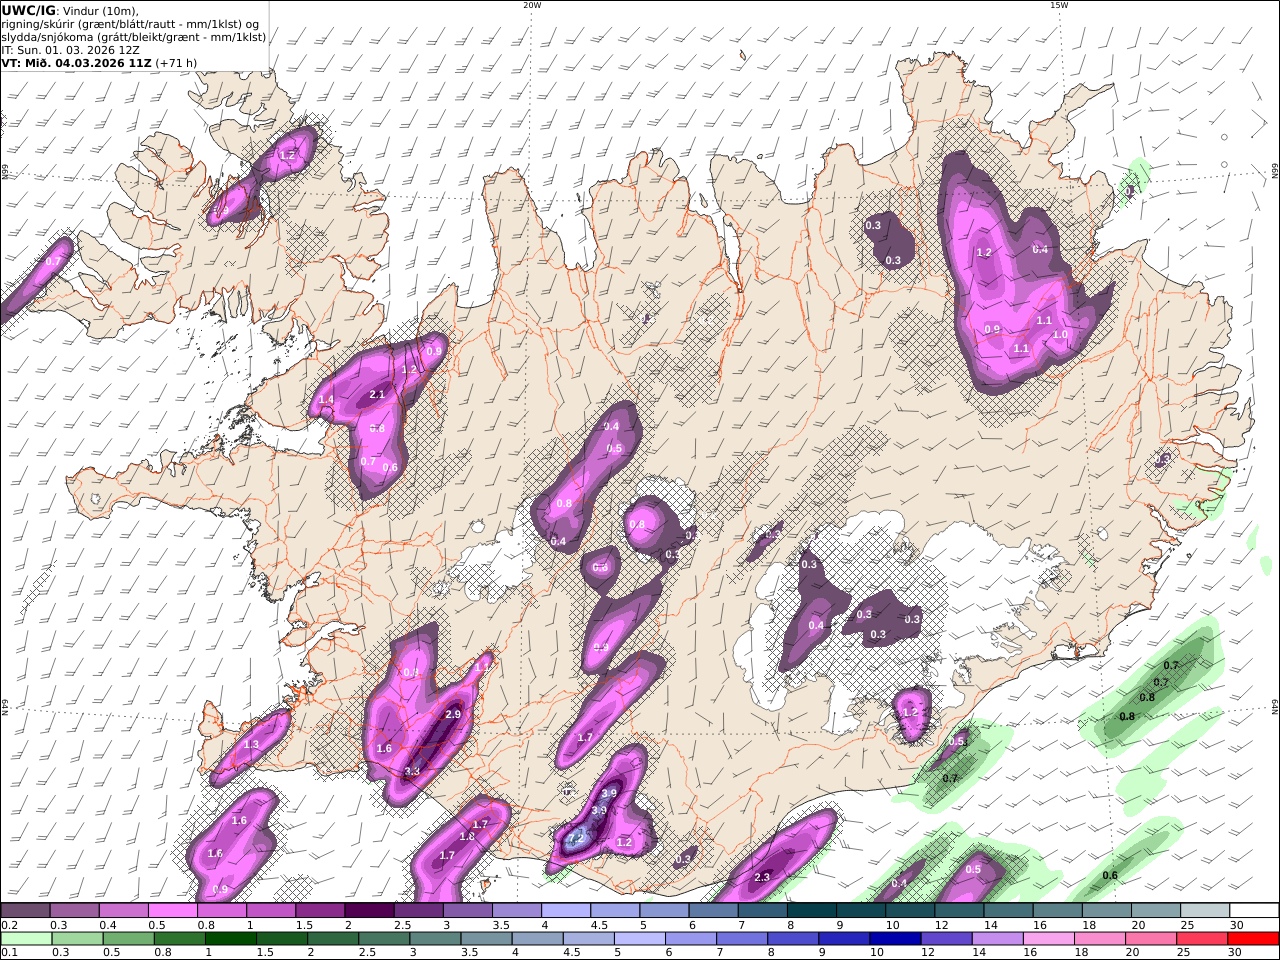
Task: Click the 1.3 value on the southwest peninsula
Action: (251, 745)
